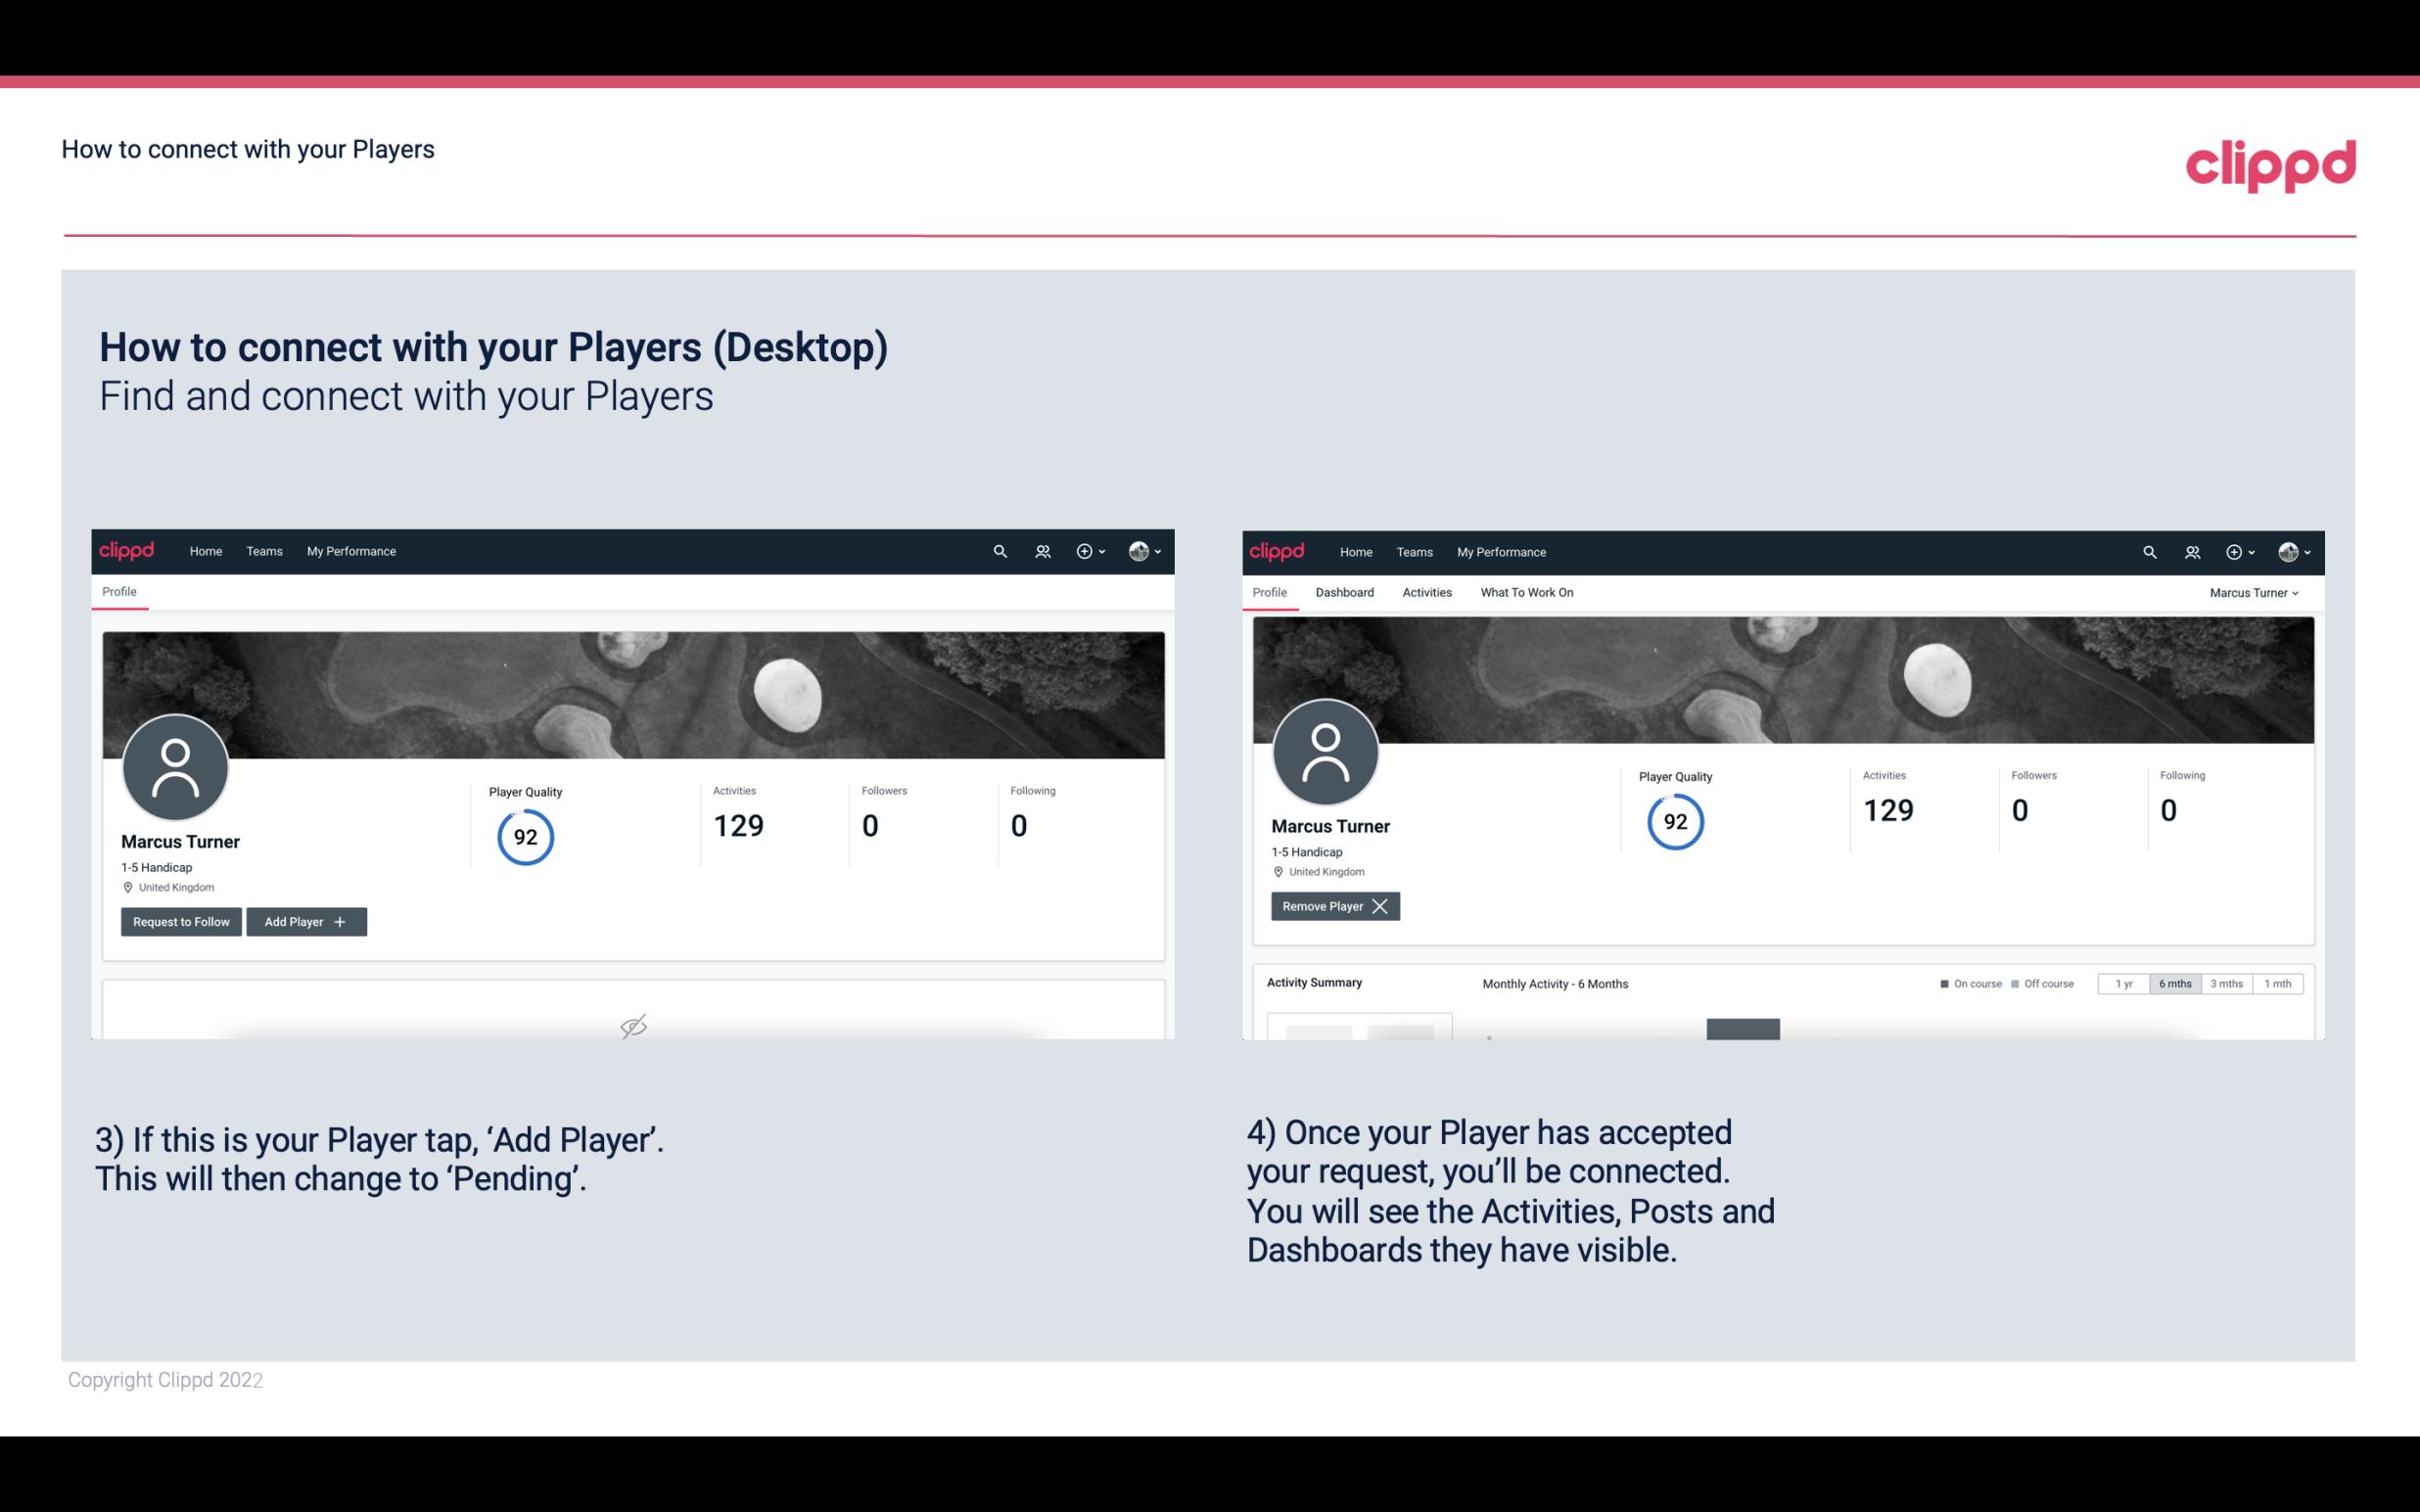This screenshot has width=2420, height=1512.
Task: Click the Clippd logo in right panel navbar
Action: [x=1279, y=552]
